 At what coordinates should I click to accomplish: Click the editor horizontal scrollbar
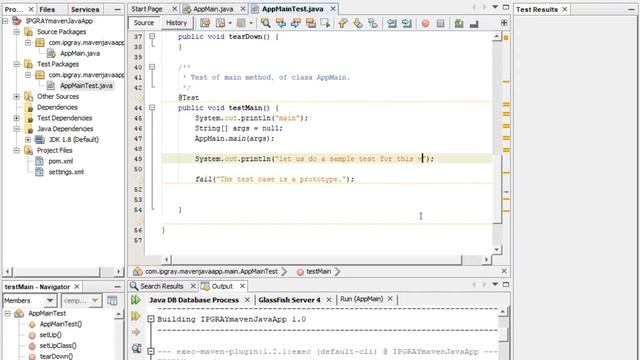[x=327, y=259]
